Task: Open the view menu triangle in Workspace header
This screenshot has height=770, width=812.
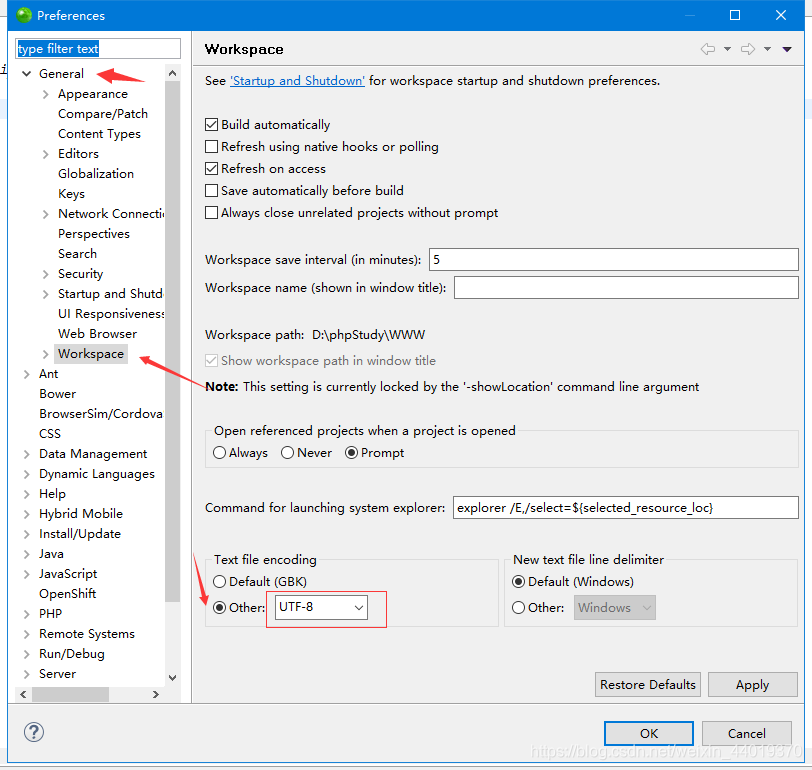Action: coord(787,49)
